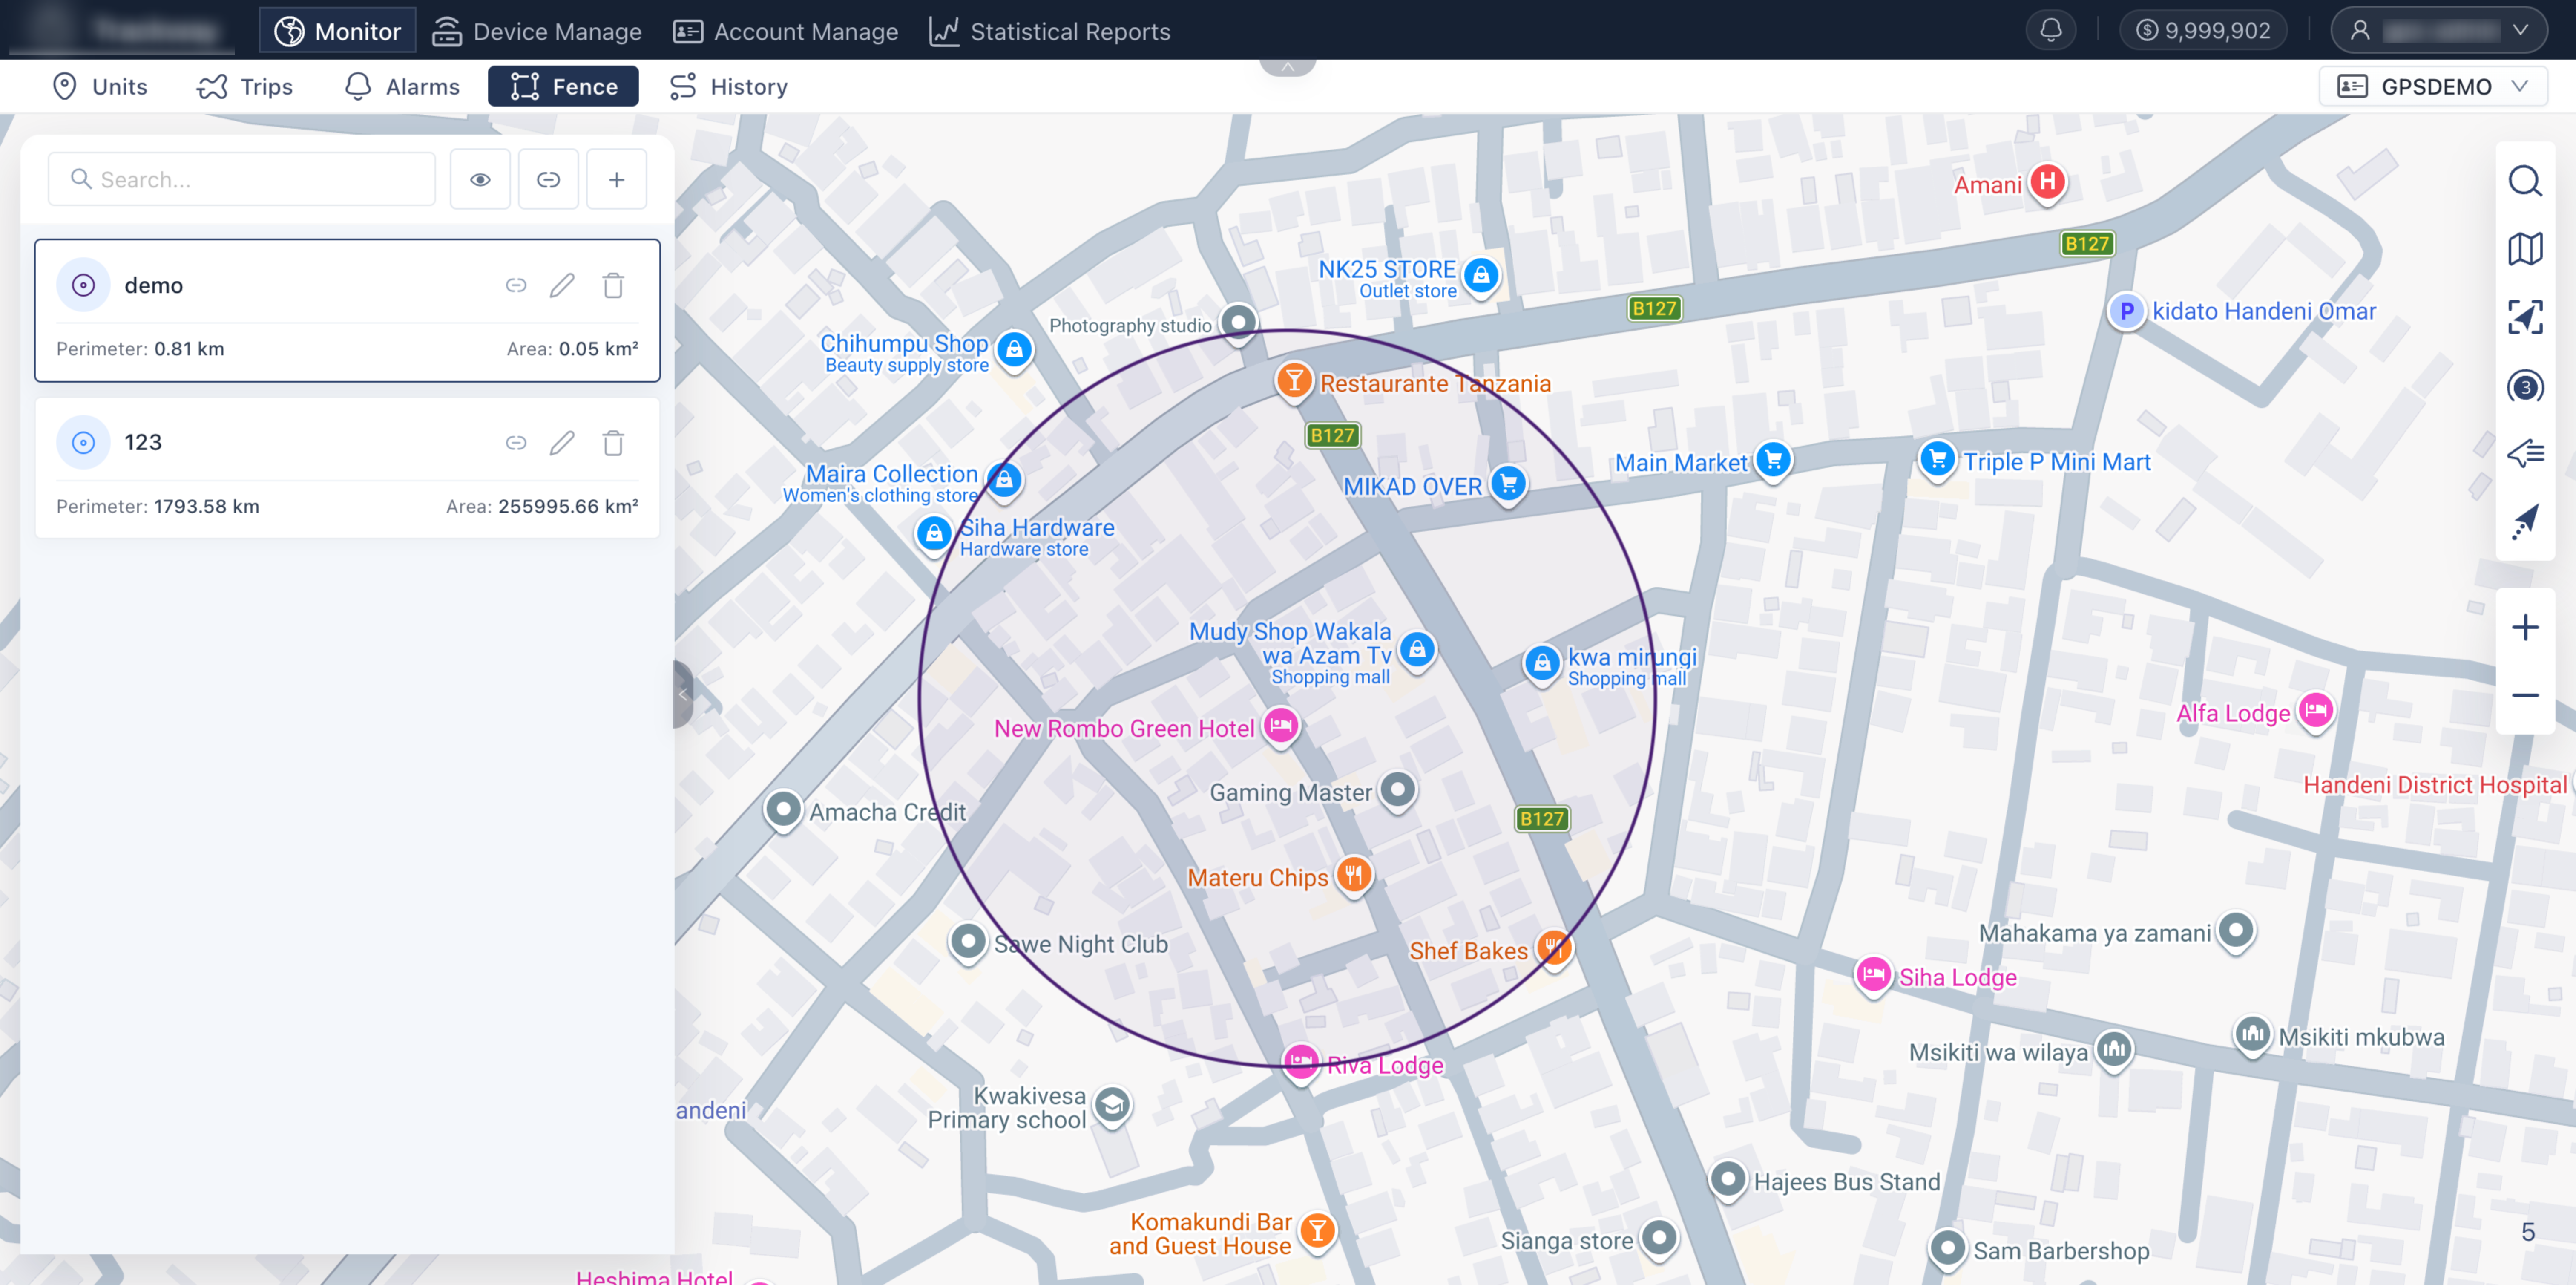Image resolution: width=2576 pixels, height=1285 pixels.
Task: Click the Siha Lodge marker
Action: coord(1873,975)
